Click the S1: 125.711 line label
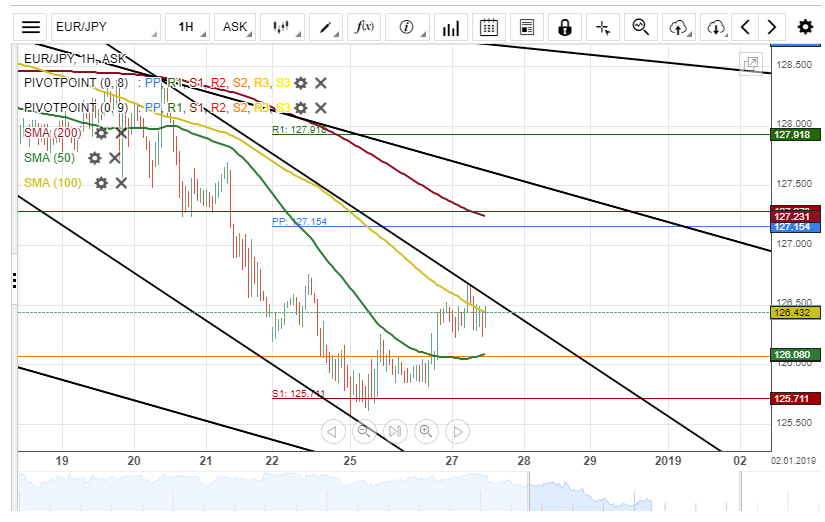This screenshot has width=825, height=522. [x=298, y=394]
